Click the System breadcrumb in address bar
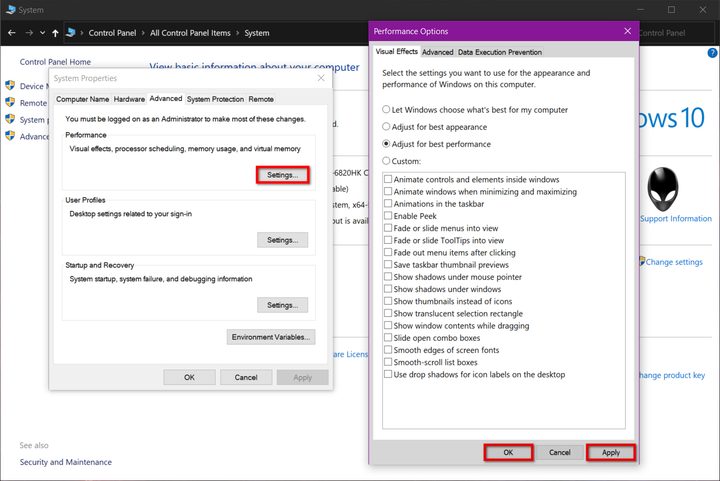The width and height of the screenshot is (720, 481). click(x=257, y=33)
